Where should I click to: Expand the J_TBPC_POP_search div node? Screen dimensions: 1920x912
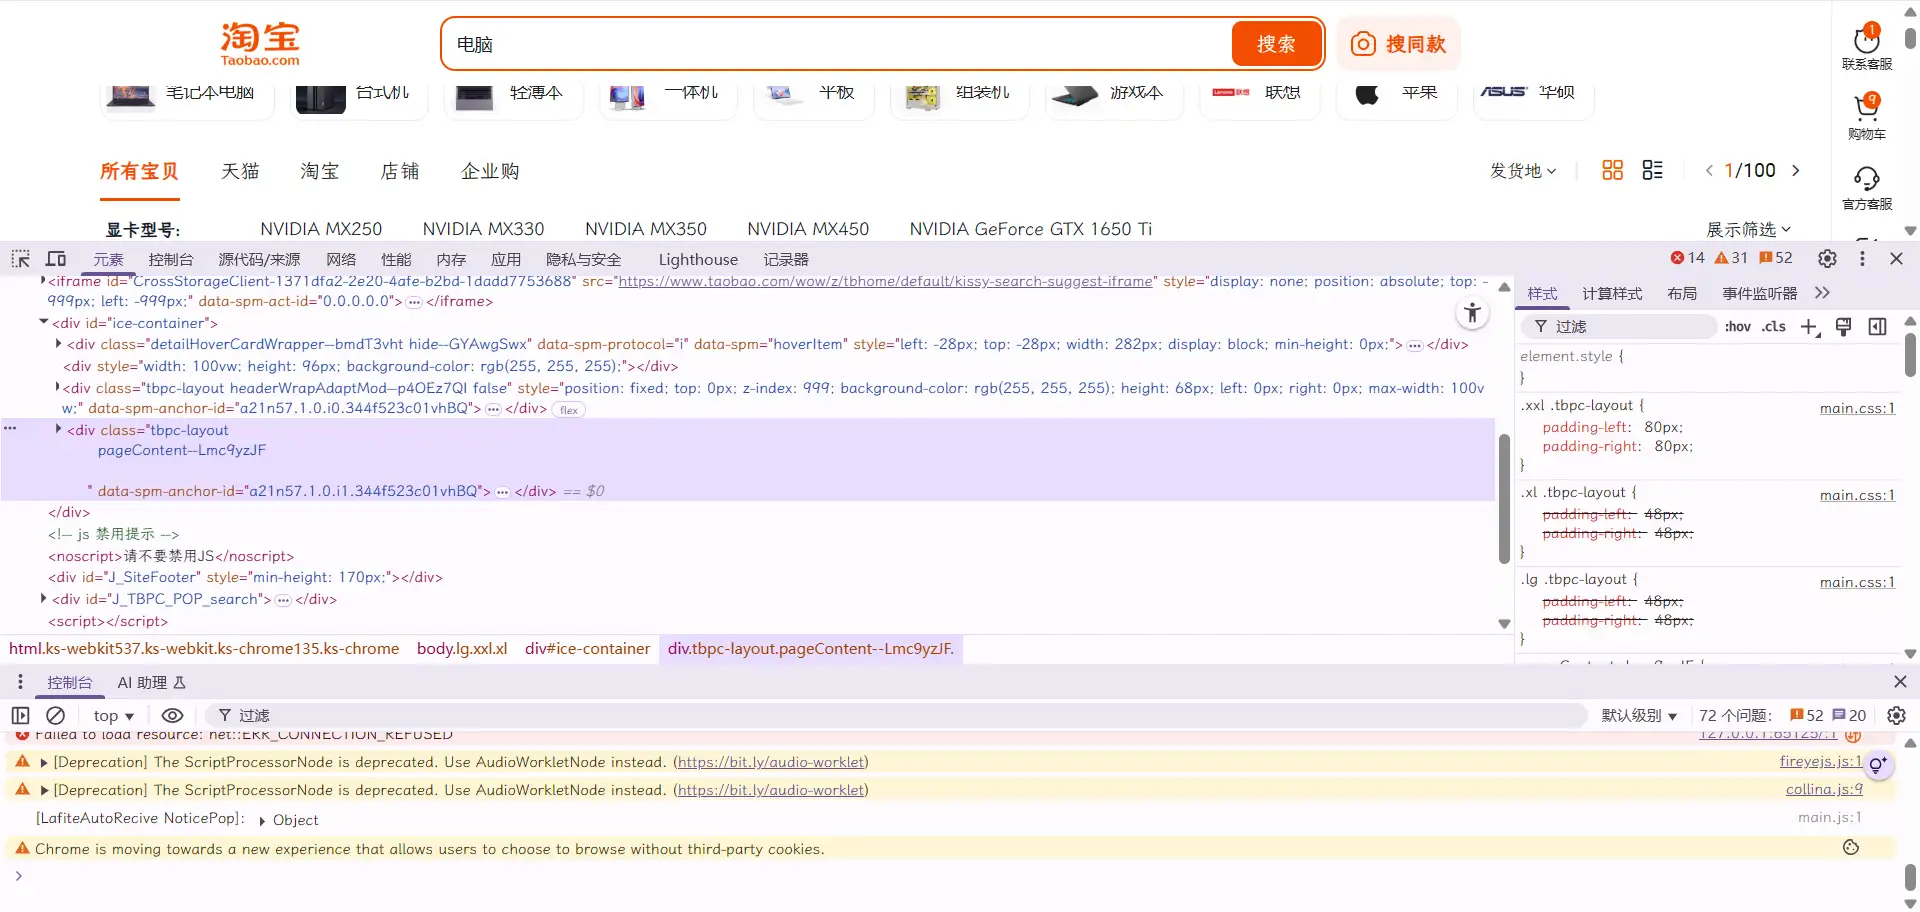point(43,598)
